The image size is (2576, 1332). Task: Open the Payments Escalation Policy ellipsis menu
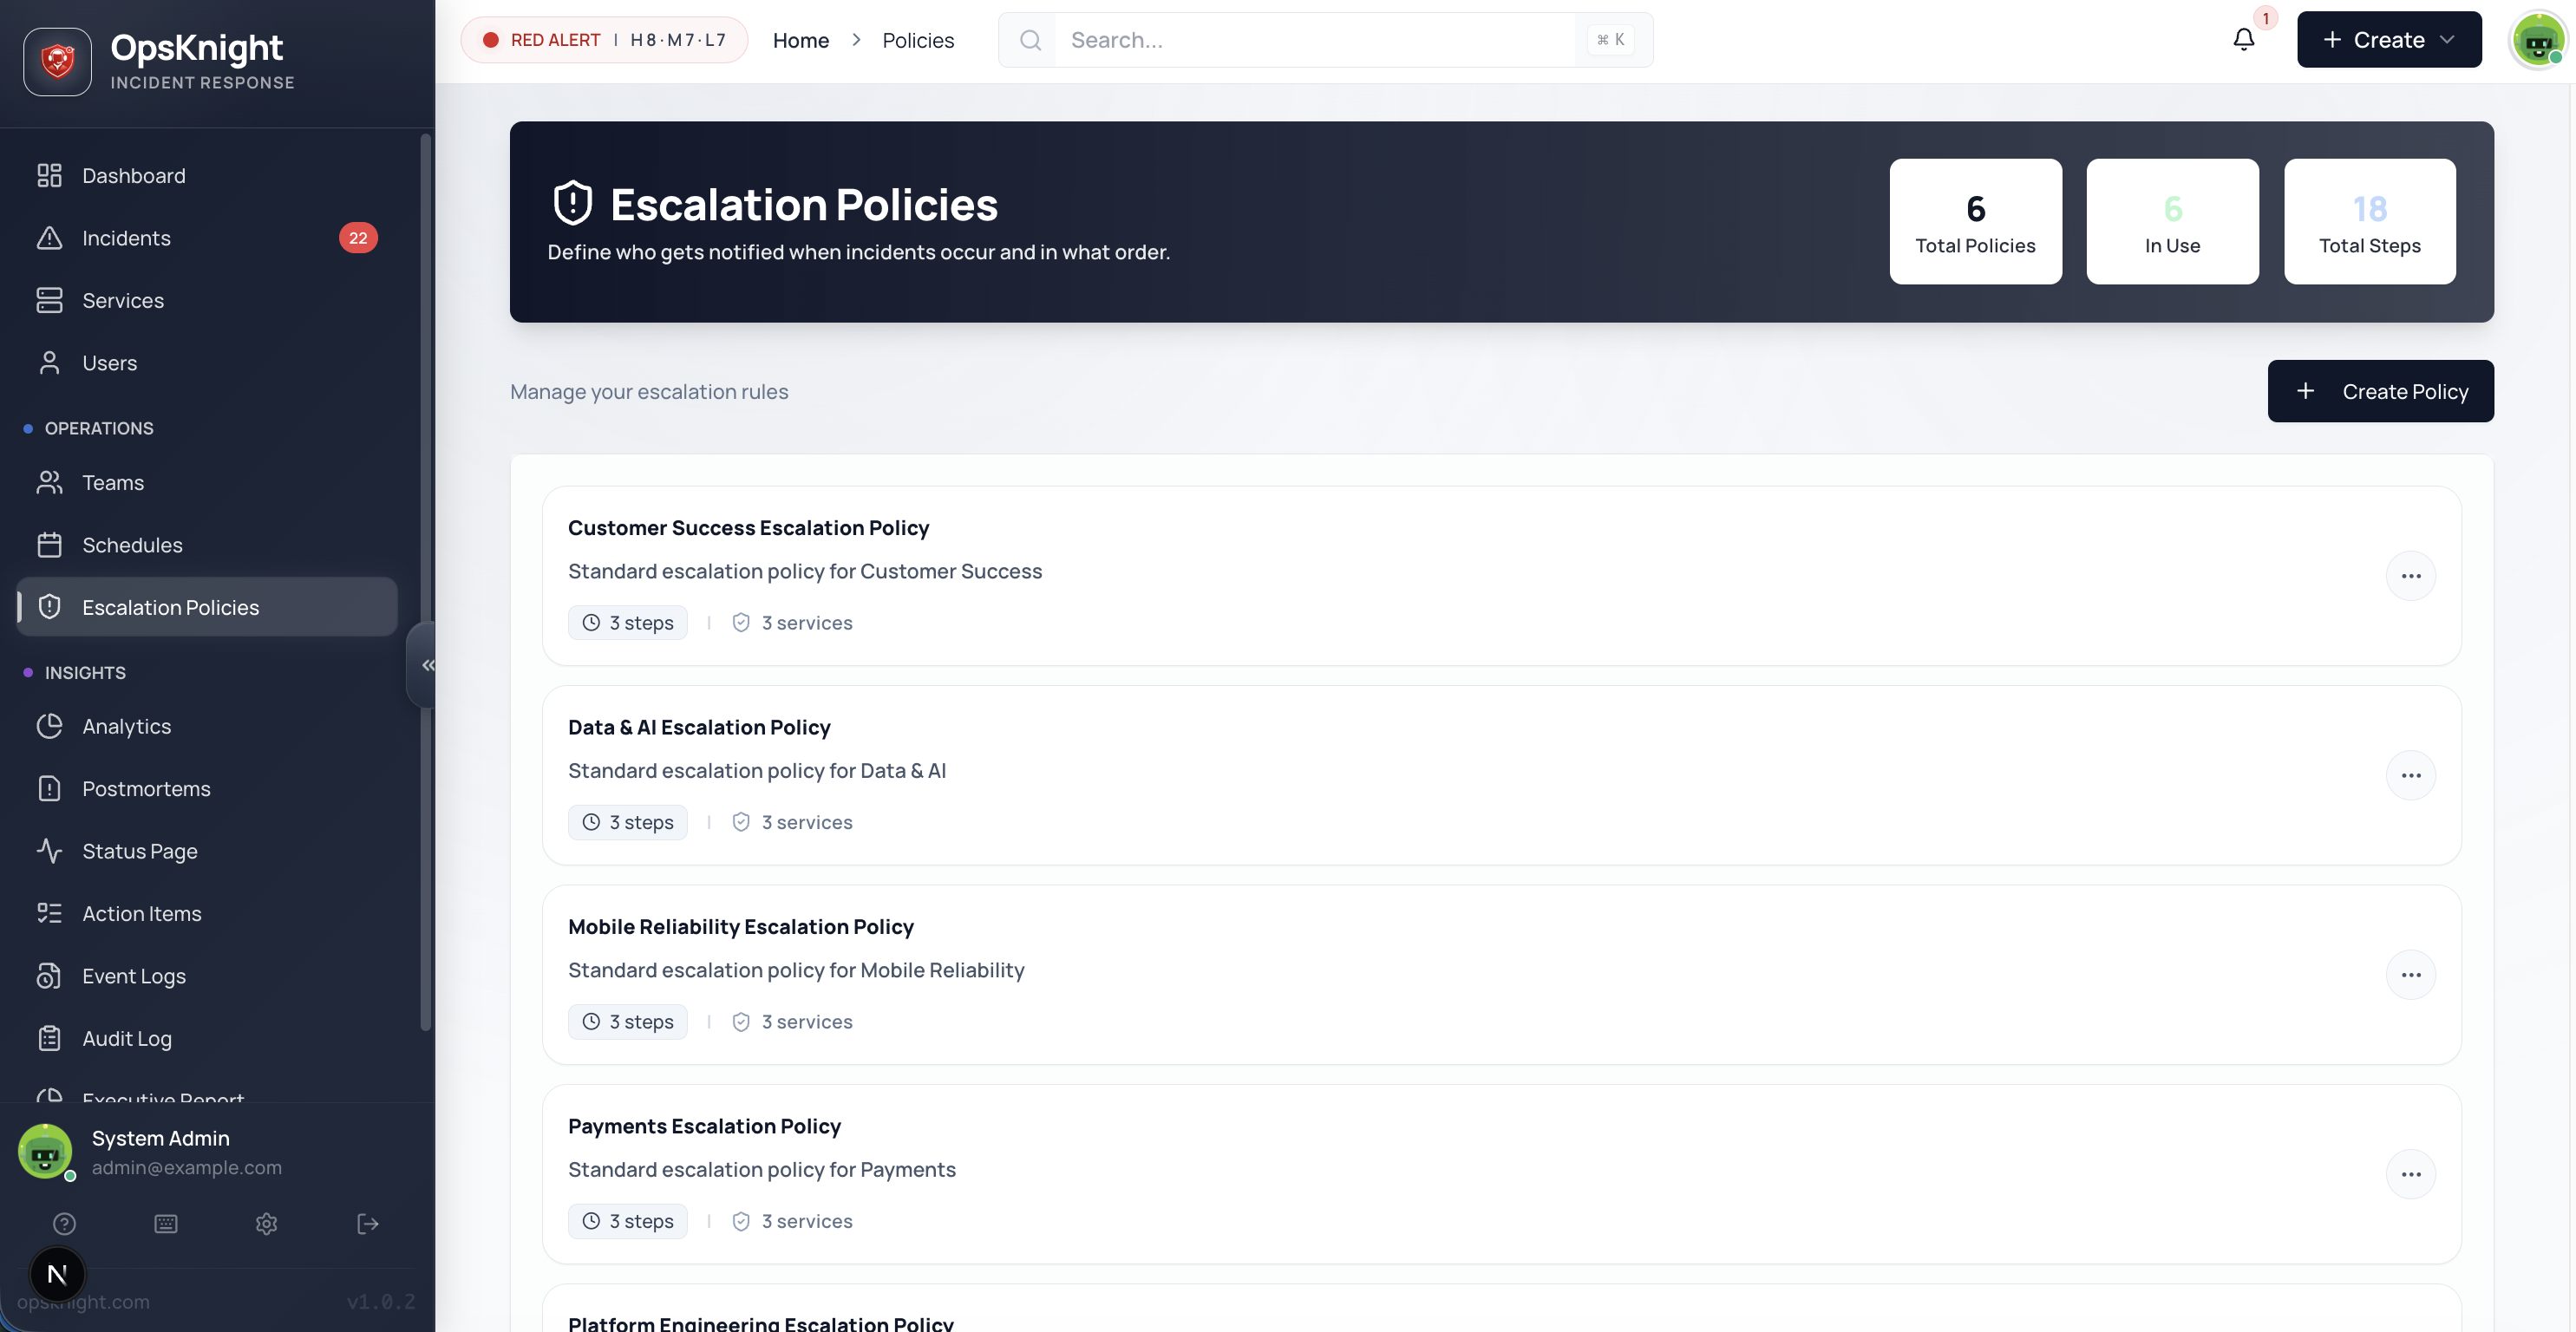pyautogui.click(x=2411, y=1174)
